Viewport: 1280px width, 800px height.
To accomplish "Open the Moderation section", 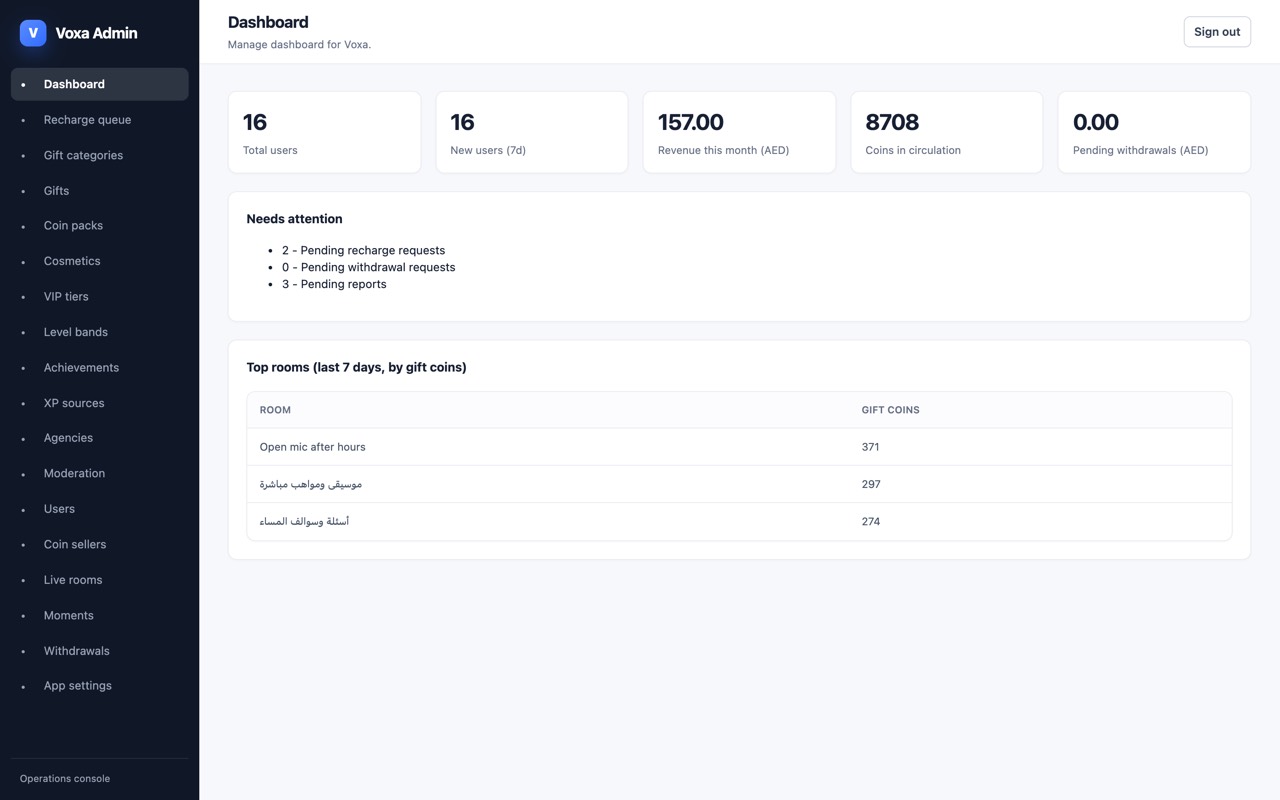I will pyautogui.click(x=99, y=474).
